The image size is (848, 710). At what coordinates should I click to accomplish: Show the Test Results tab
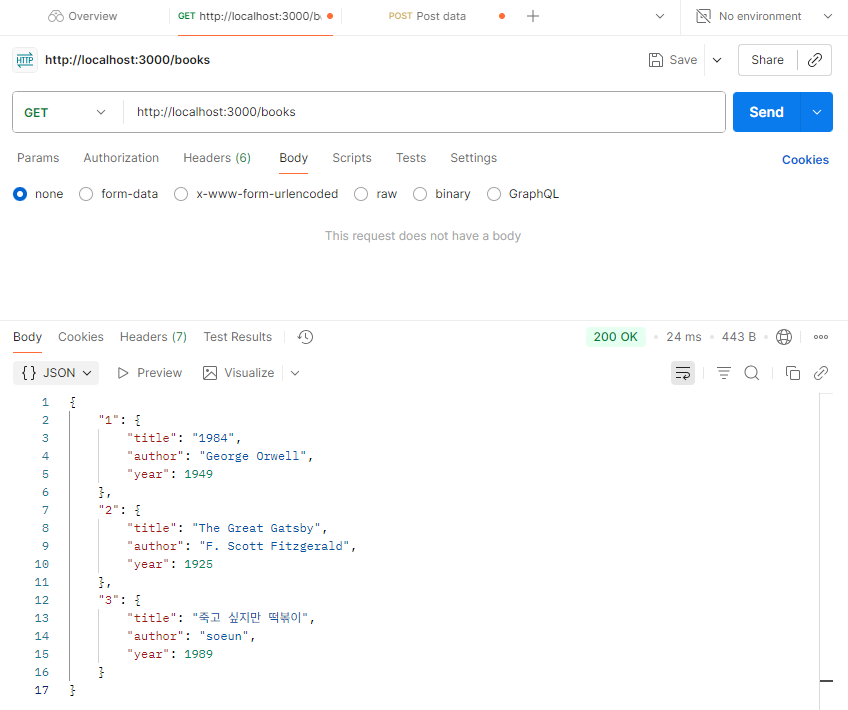coord(238,337)
